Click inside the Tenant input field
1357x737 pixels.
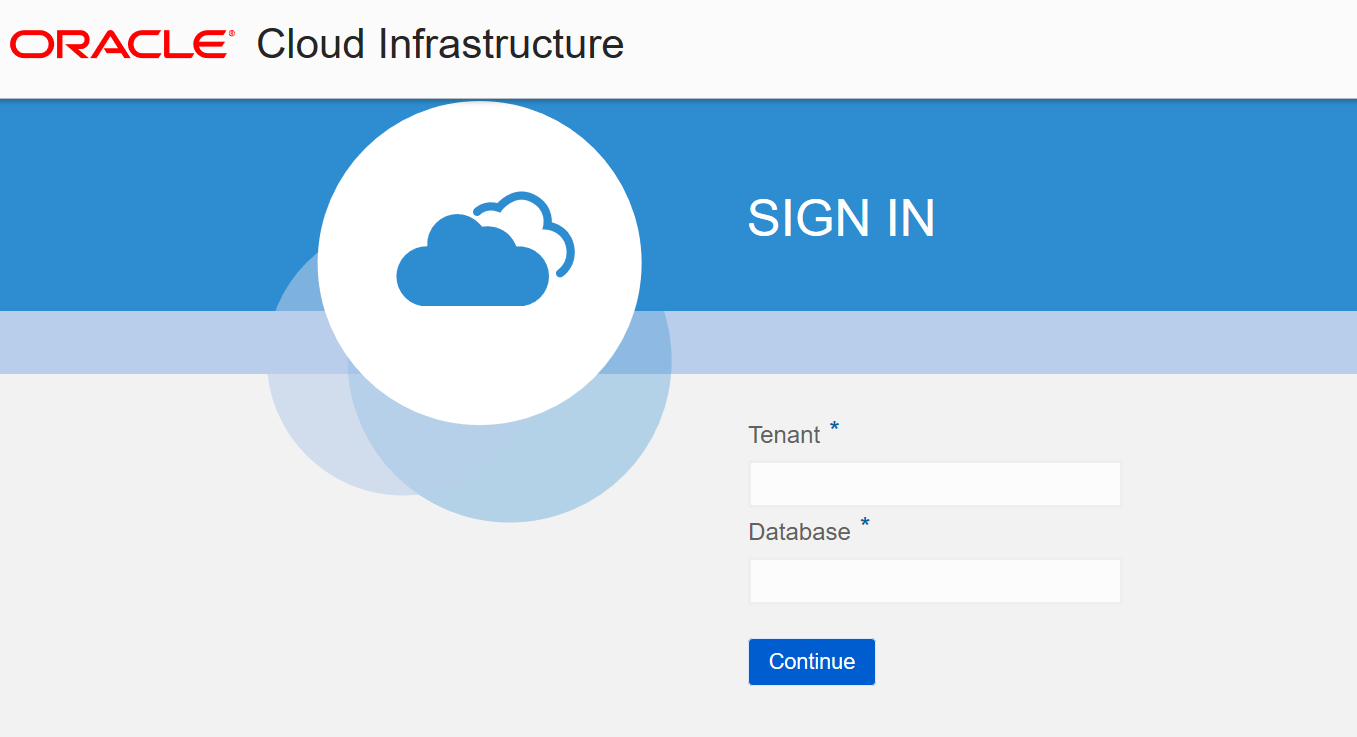coord(934,483)
